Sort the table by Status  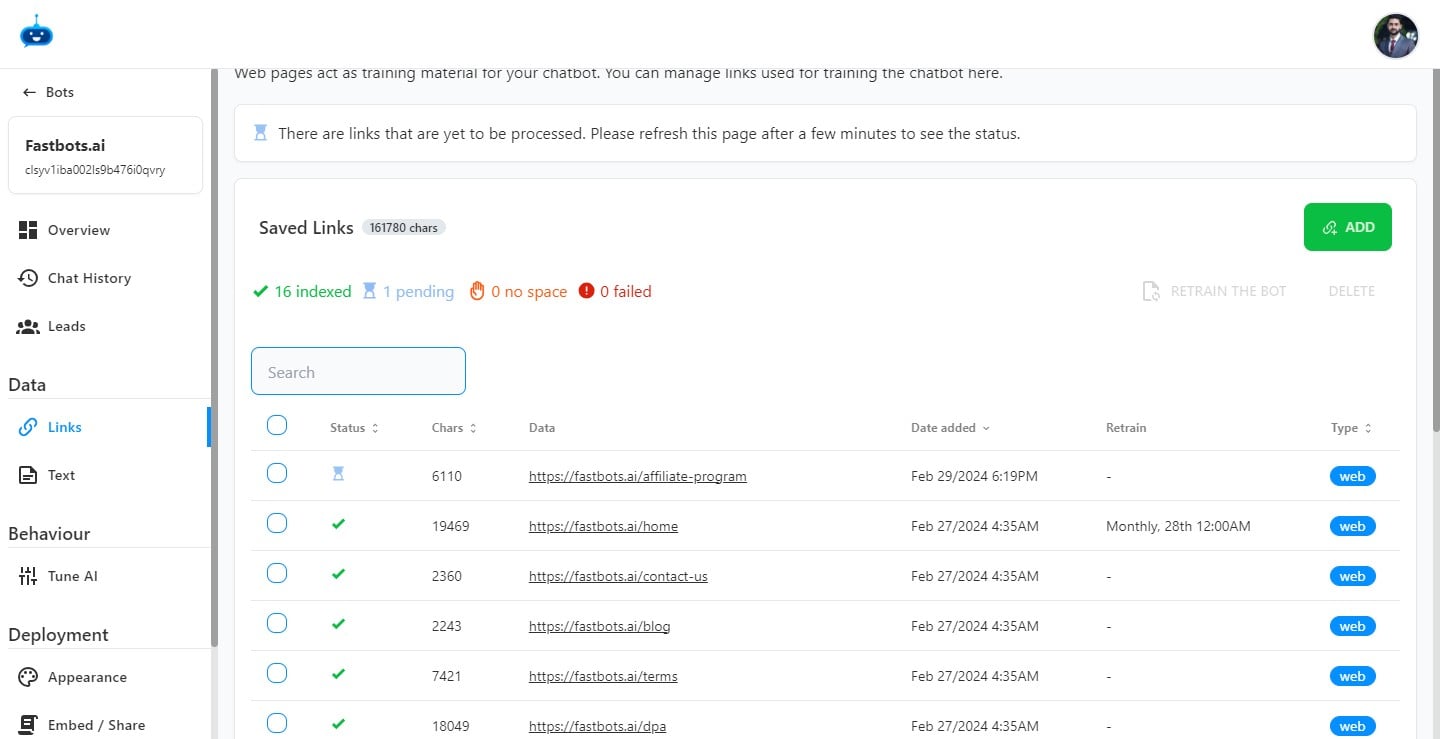[353, 427]
